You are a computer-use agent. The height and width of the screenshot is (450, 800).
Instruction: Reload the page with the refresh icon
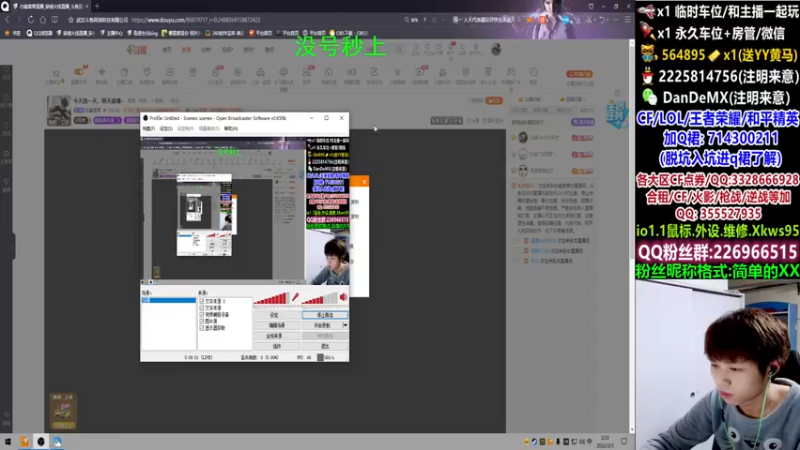tap(31, 19)
